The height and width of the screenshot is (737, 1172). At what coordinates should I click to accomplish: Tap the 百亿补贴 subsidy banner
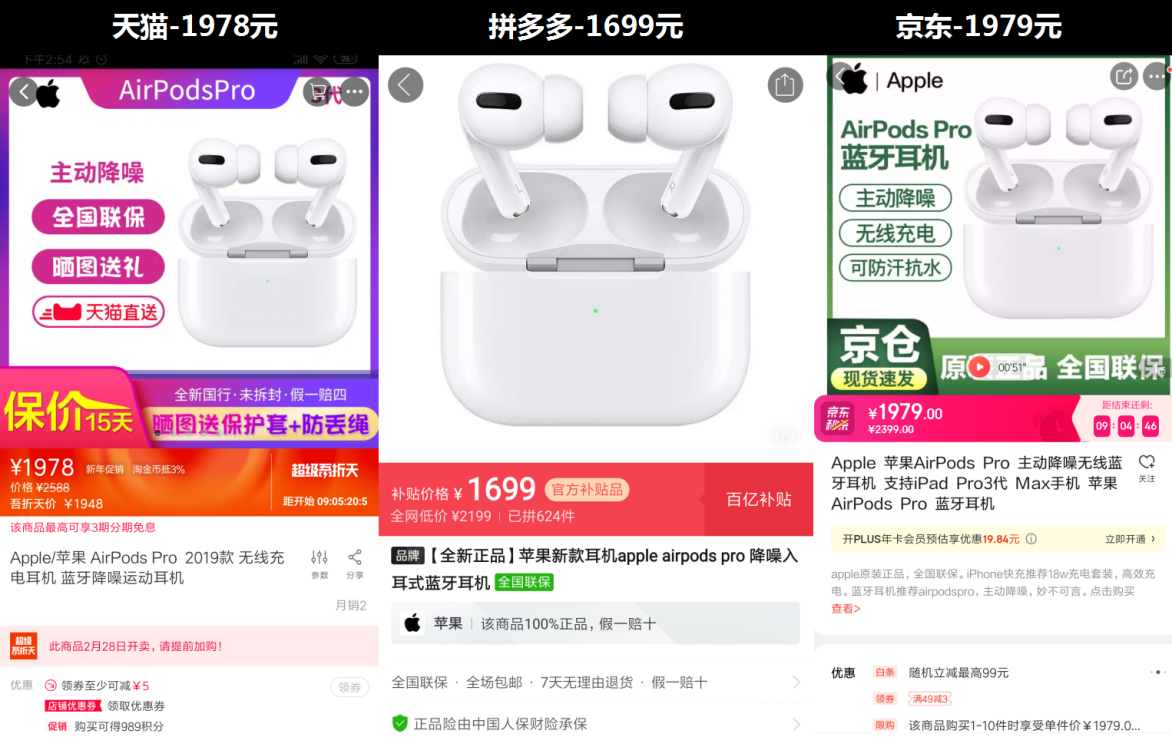tap(758, 499)
